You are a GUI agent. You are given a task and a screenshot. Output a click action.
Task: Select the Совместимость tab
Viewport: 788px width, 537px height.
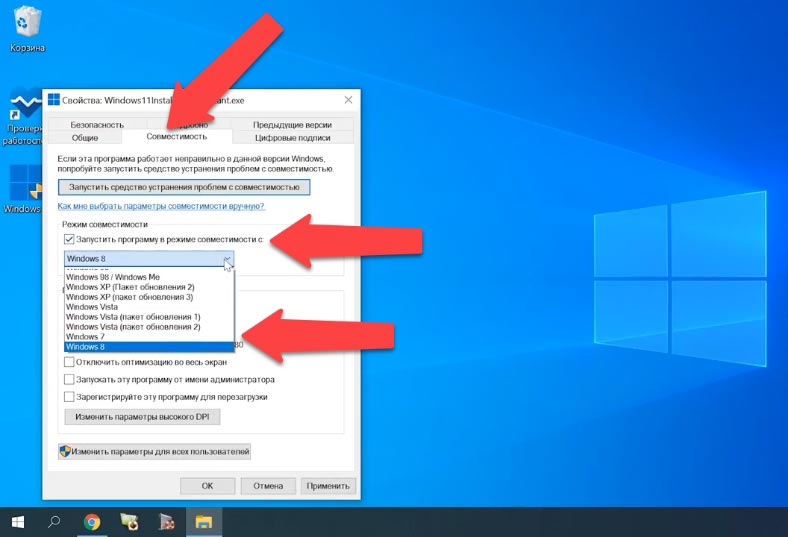[177, 137]
